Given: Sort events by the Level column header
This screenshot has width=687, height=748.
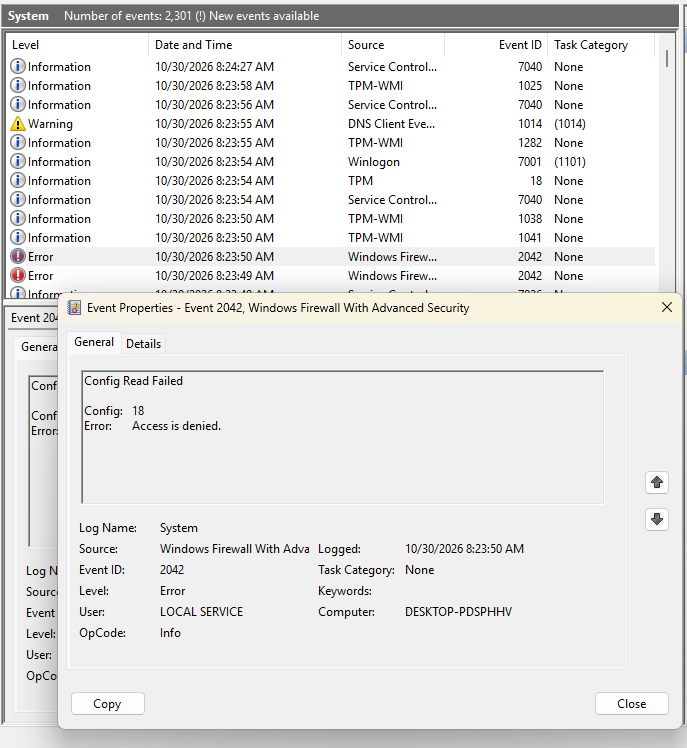Looking at the screenshot, I should pos(77,45).
